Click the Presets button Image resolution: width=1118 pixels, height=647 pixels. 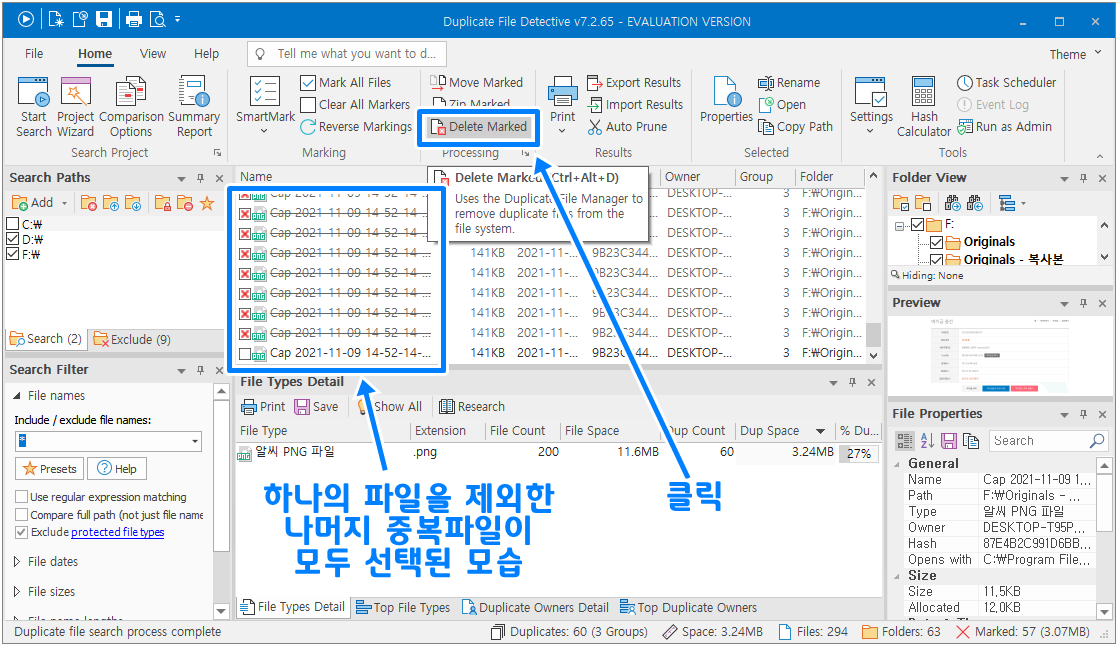pyautogui.click(x=49, y=469)
